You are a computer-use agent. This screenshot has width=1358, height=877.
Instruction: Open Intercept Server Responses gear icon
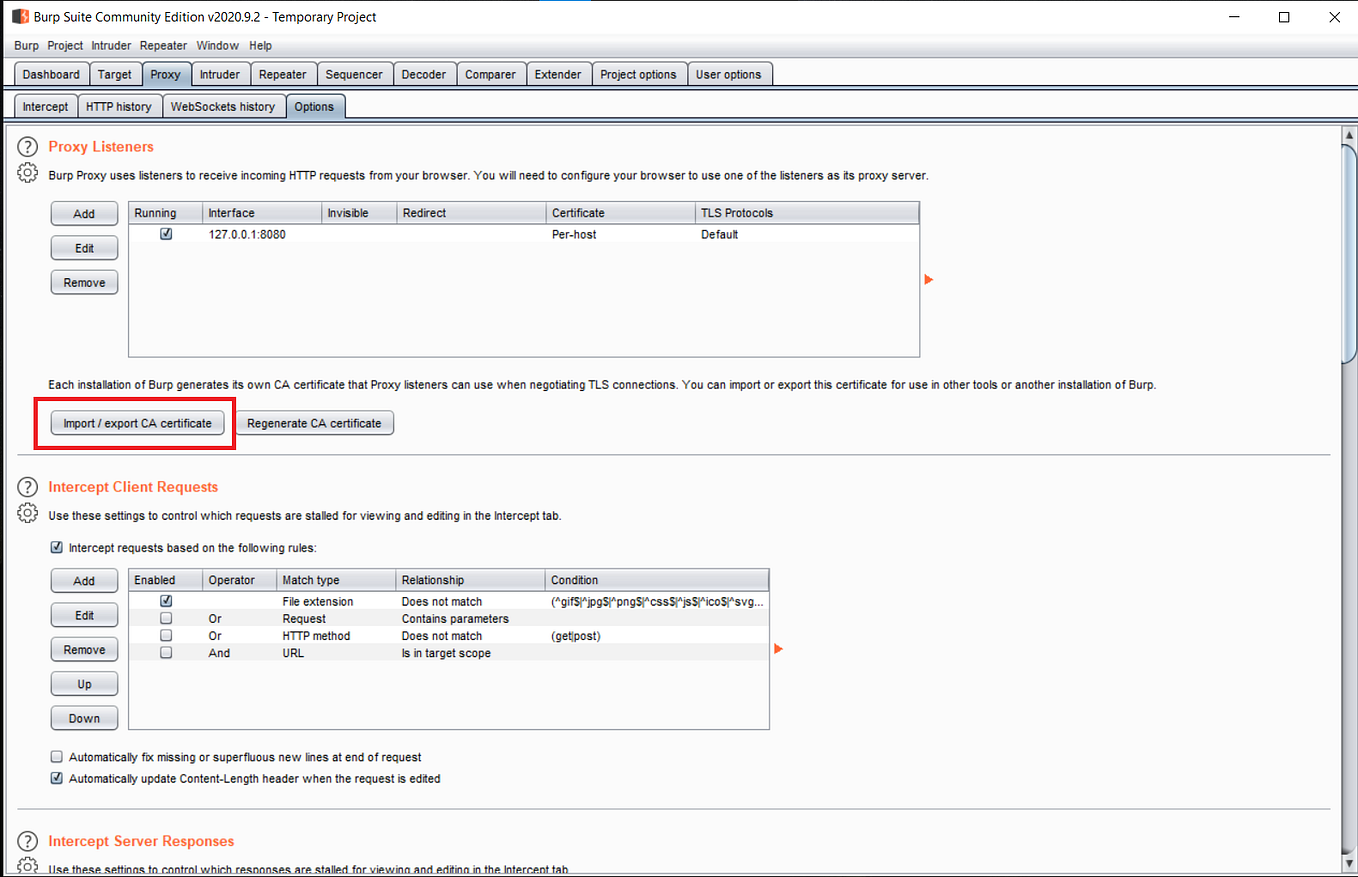(28, 866)
